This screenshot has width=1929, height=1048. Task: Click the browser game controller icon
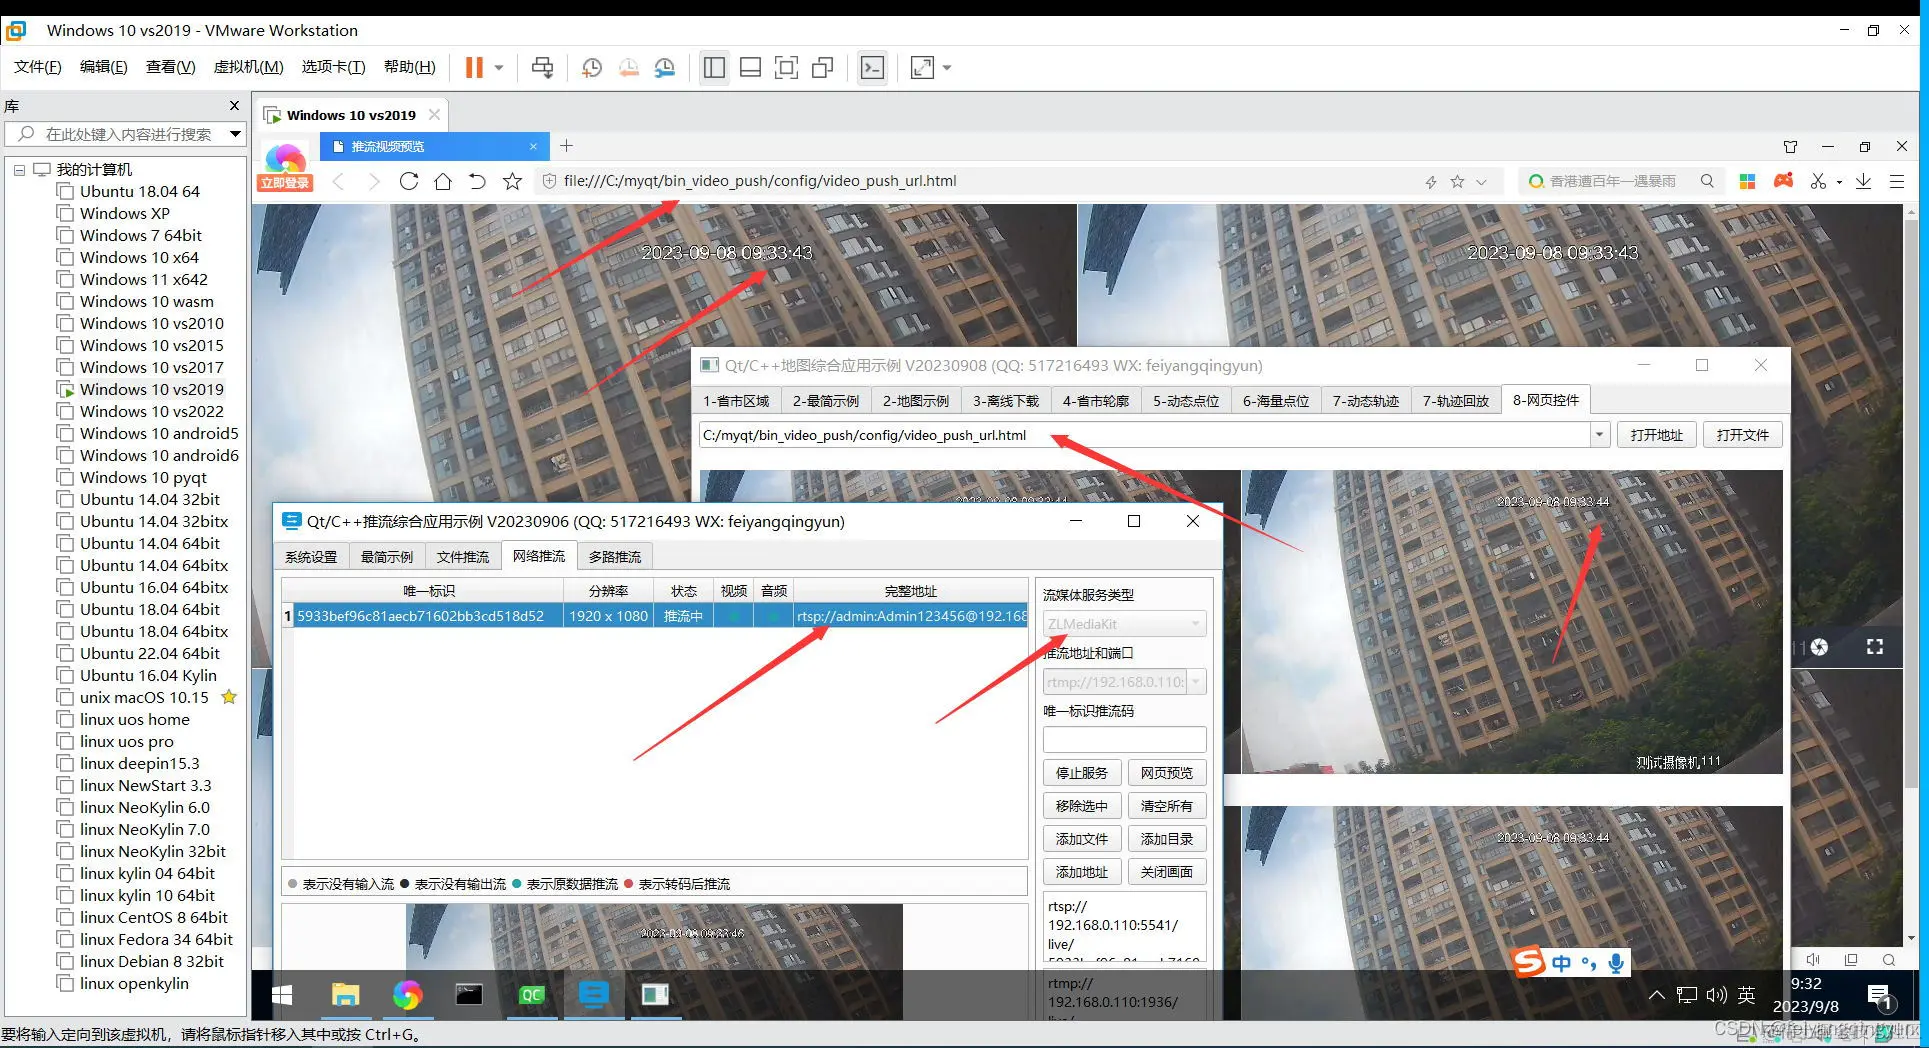tap(1783, 181)
